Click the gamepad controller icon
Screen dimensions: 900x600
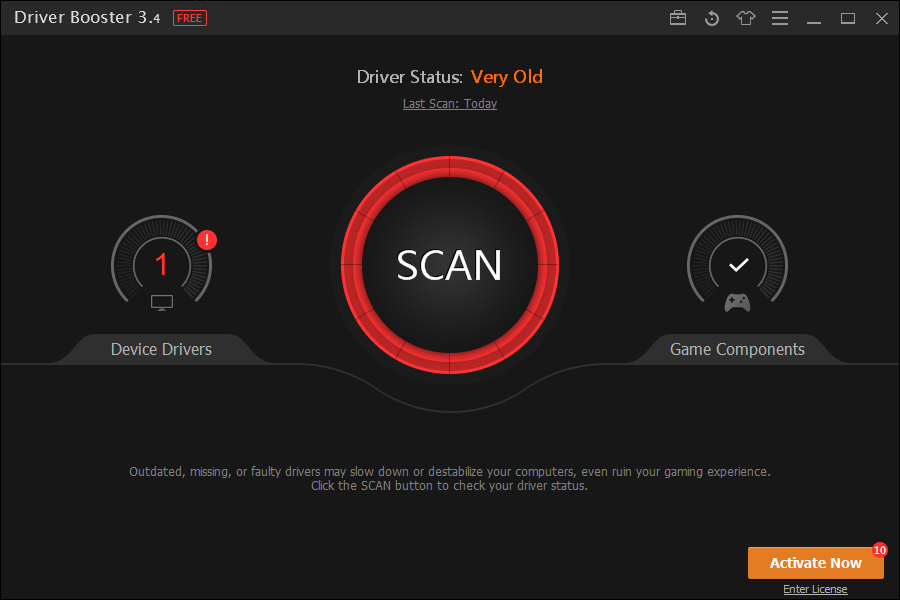[x=738, y=303]
